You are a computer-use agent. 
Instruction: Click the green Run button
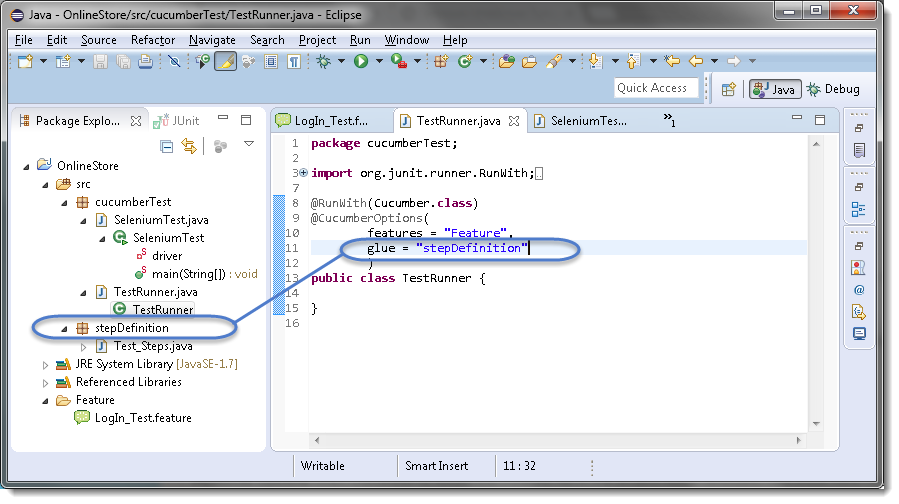361,61
